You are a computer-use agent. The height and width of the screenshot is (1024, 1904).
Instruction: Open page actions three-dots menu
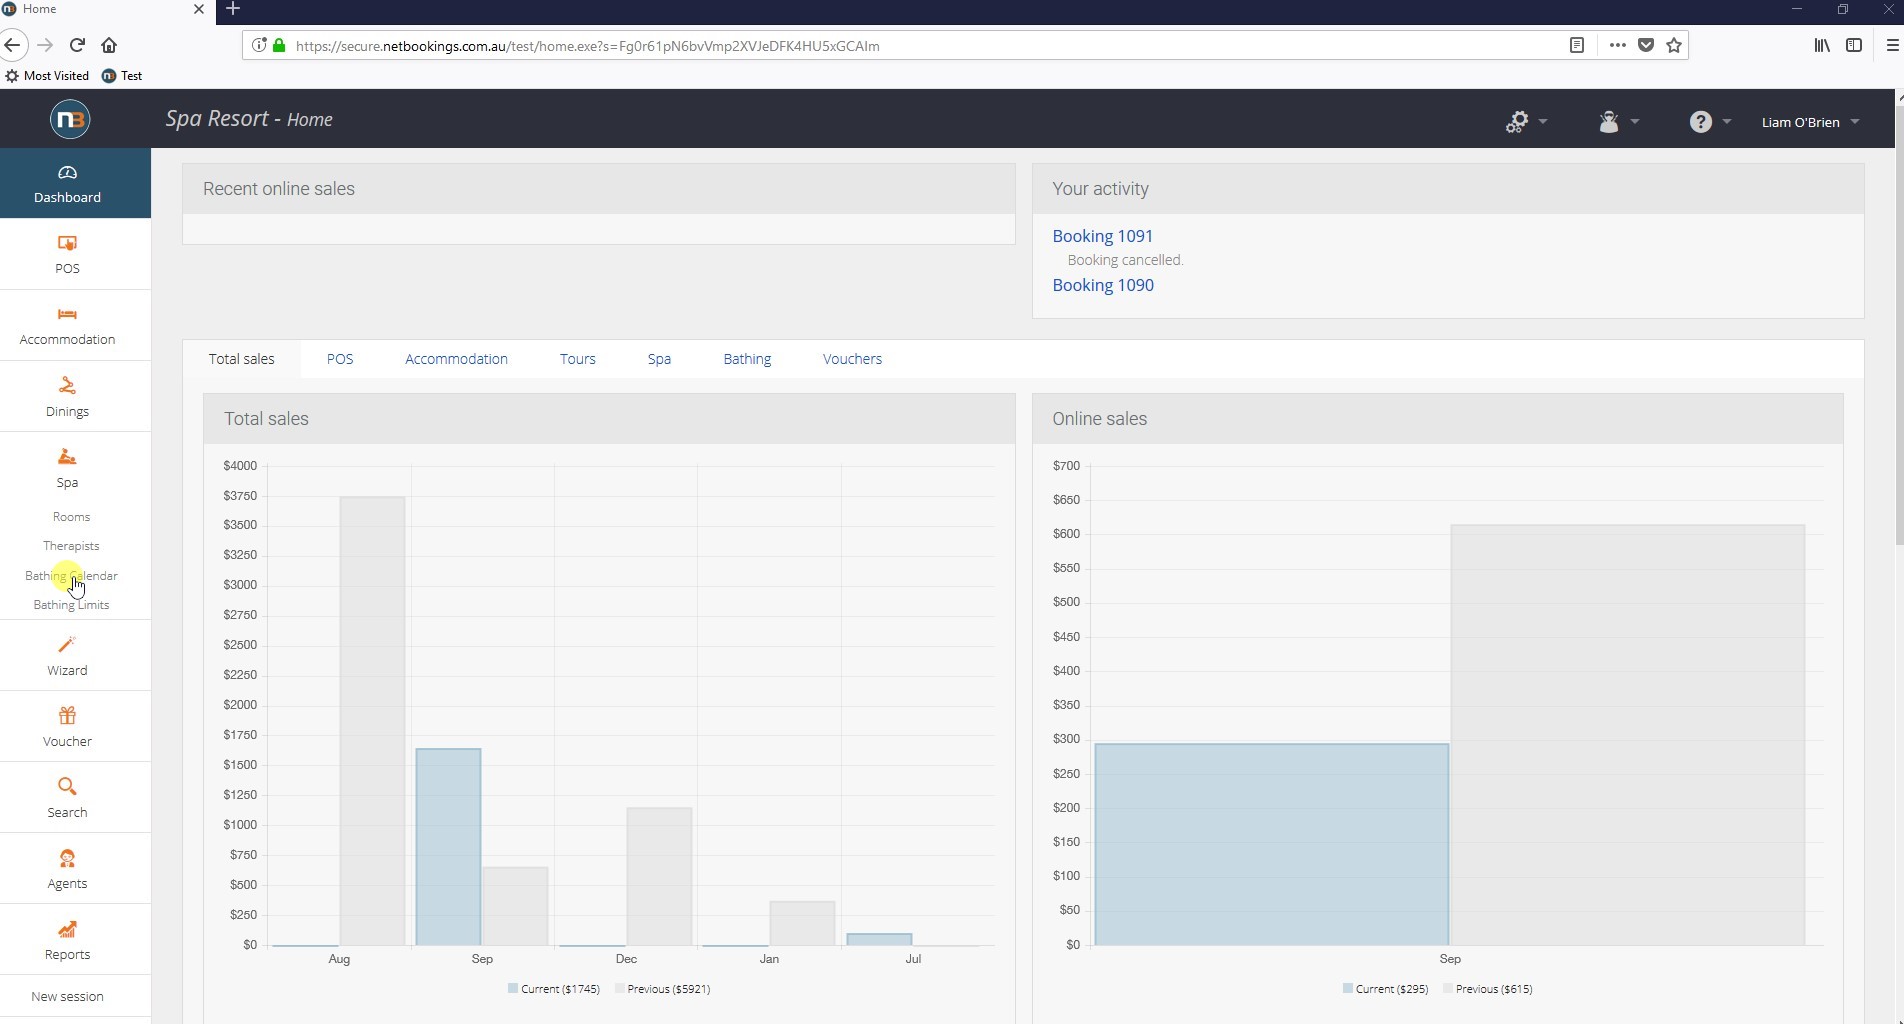(1617, 45)
